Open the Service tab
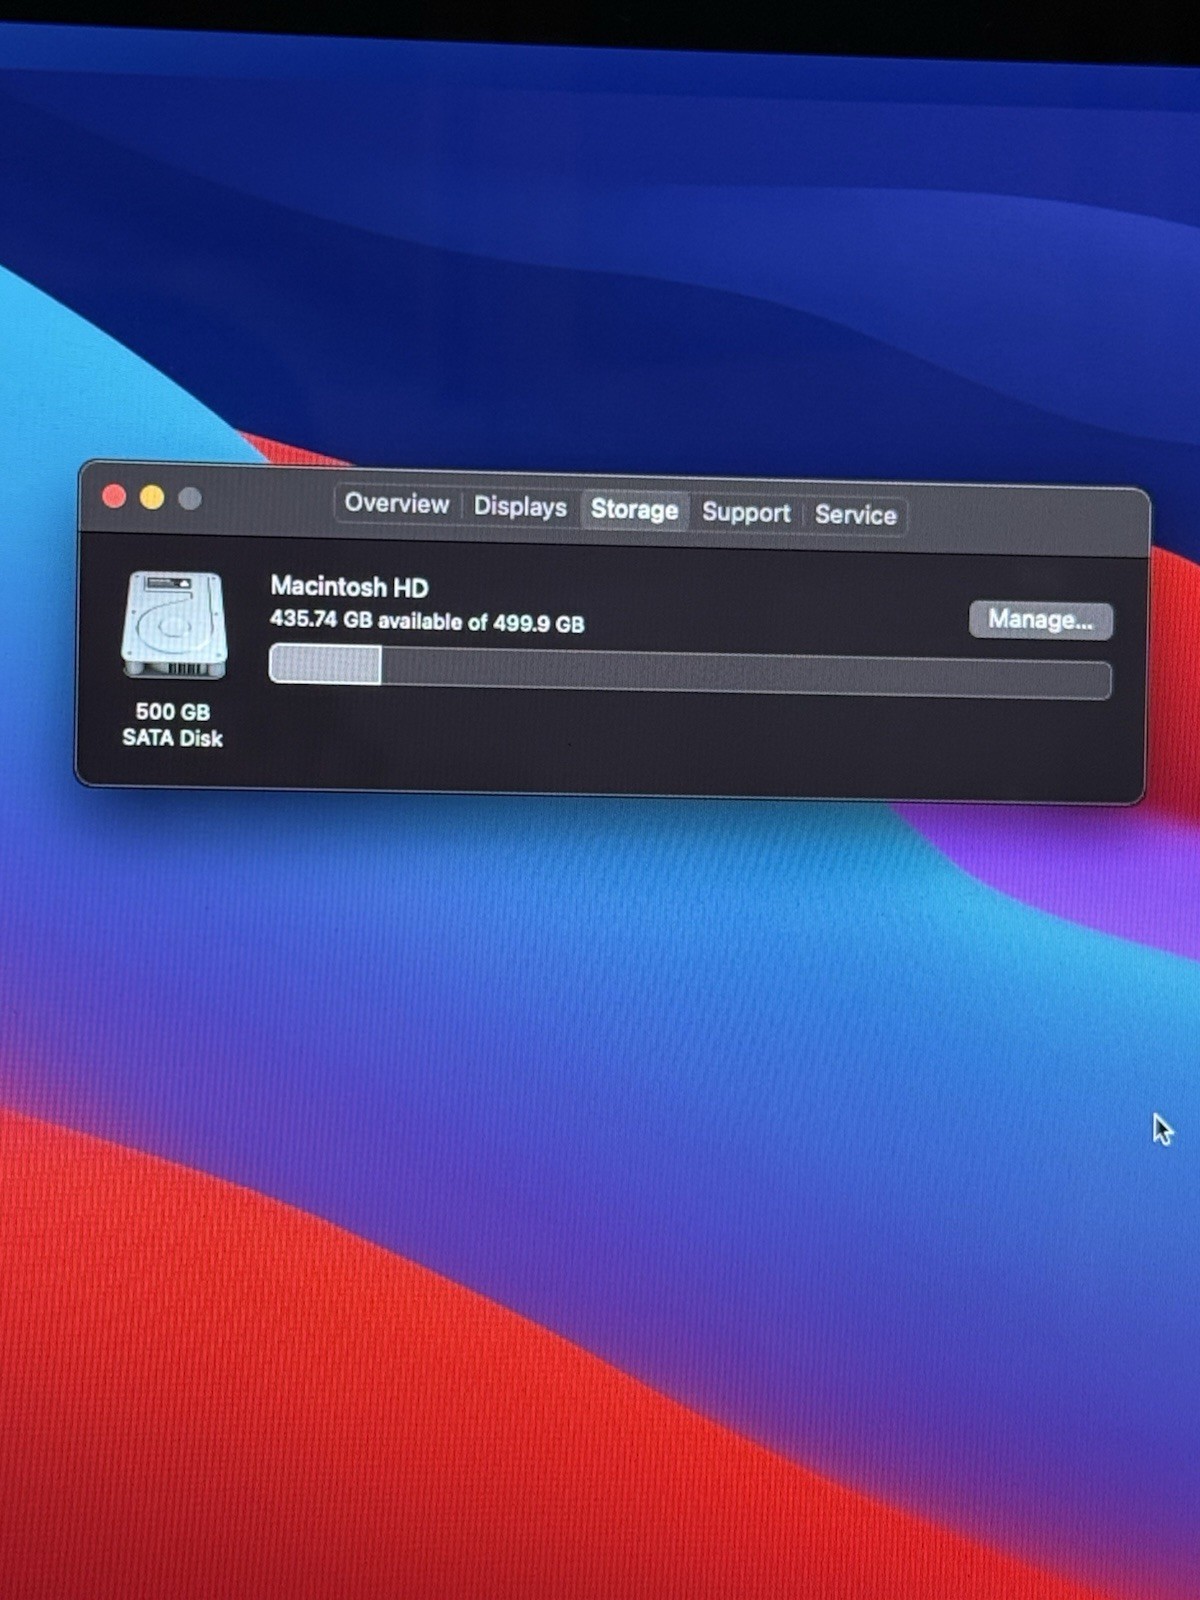Image resolution: width=1200 pixels, height=1600 pixels. click(855, 515)
